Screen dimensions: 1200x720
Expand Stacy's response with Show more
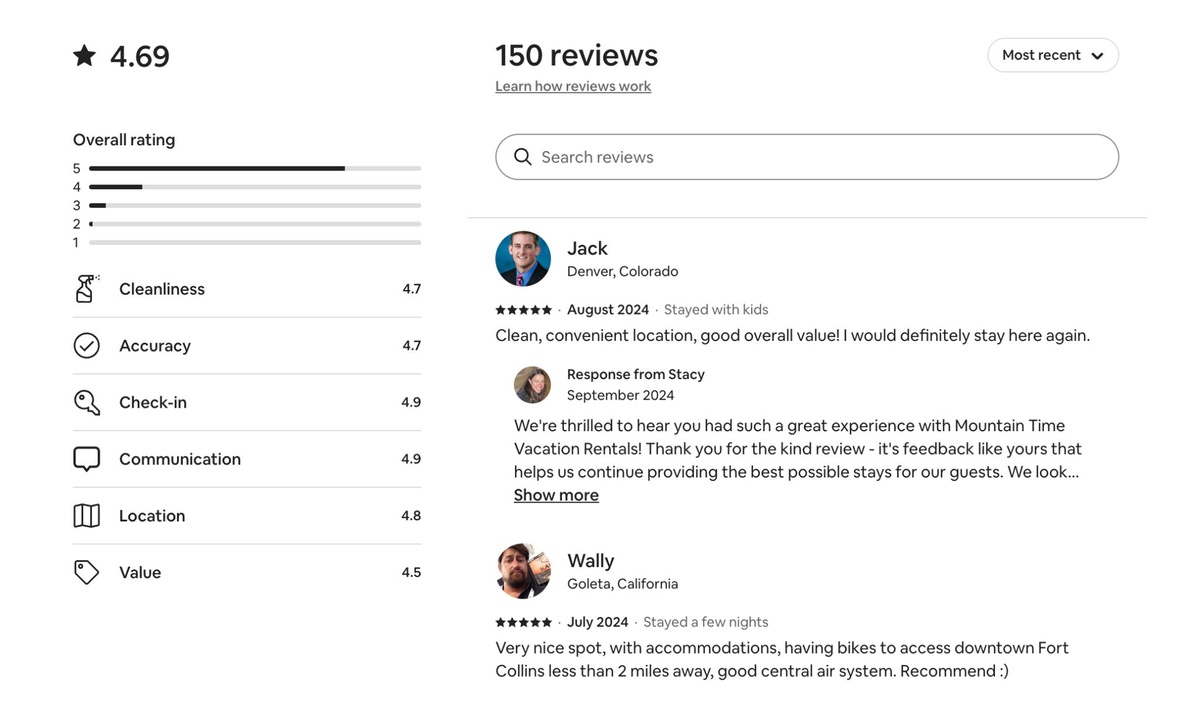(x=556, y=495)
